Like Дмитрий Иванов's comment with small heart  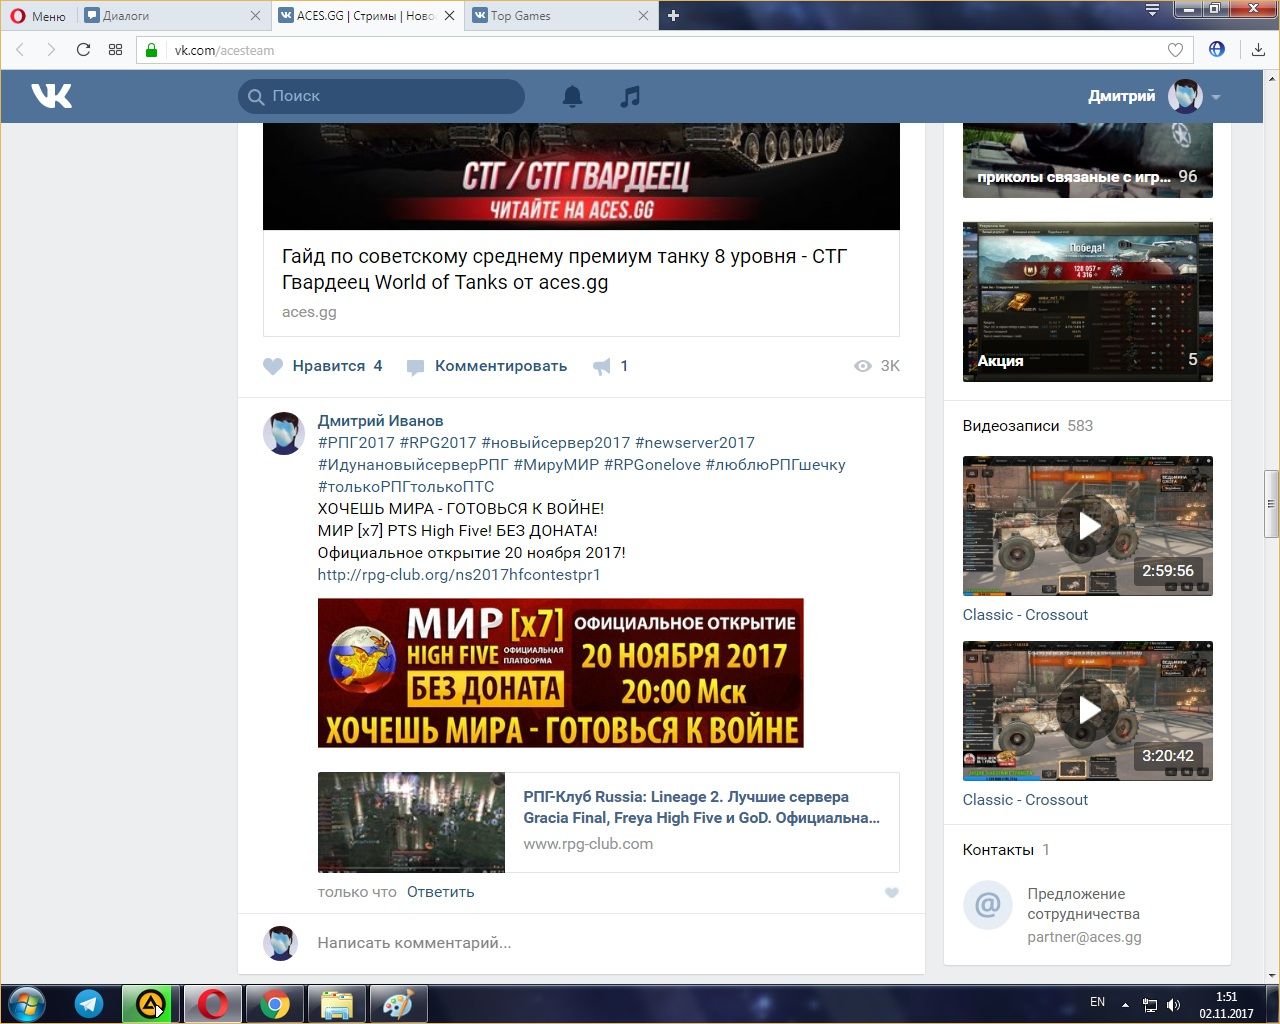(891, 893)
